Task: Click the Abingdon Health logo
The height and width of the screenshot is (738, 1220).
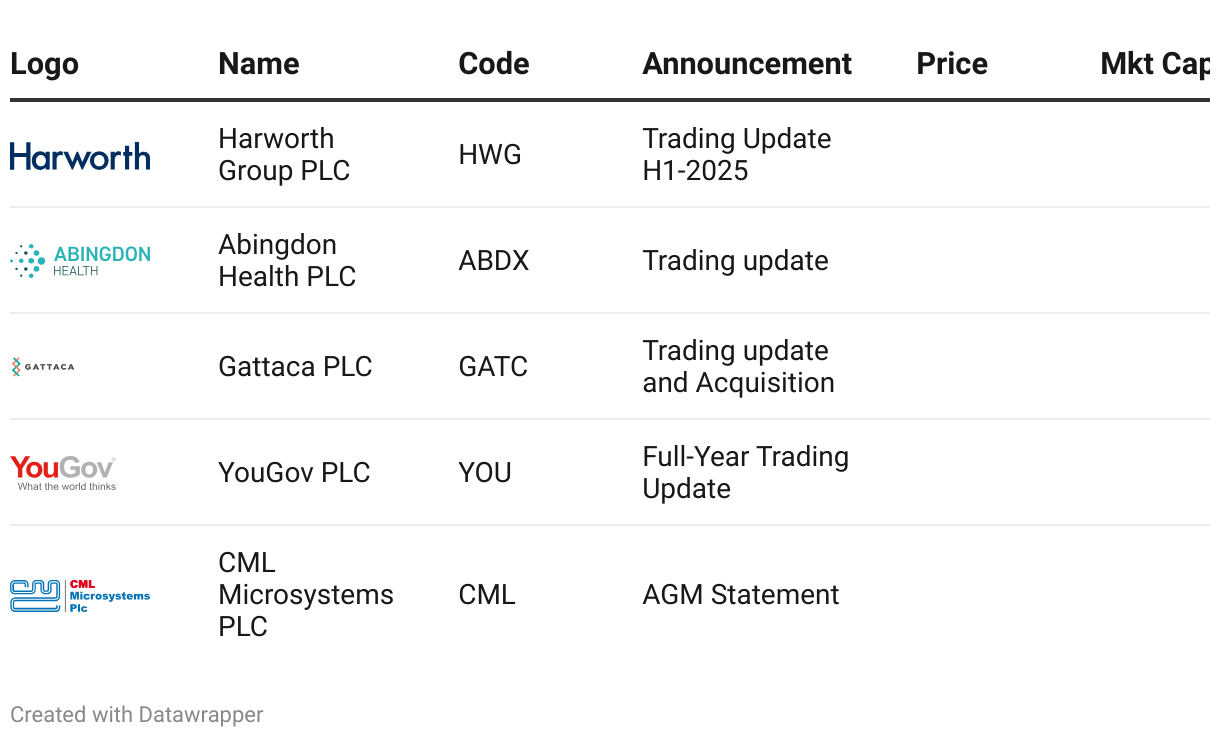Action: coord(80,261)
